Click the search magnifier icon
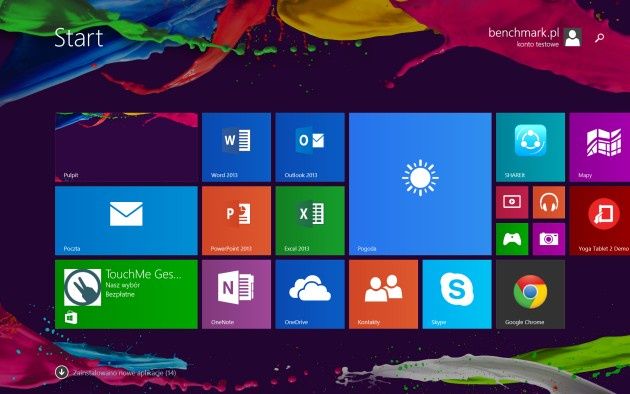Viewport: 630px width, 394px height. pos(599,38)
